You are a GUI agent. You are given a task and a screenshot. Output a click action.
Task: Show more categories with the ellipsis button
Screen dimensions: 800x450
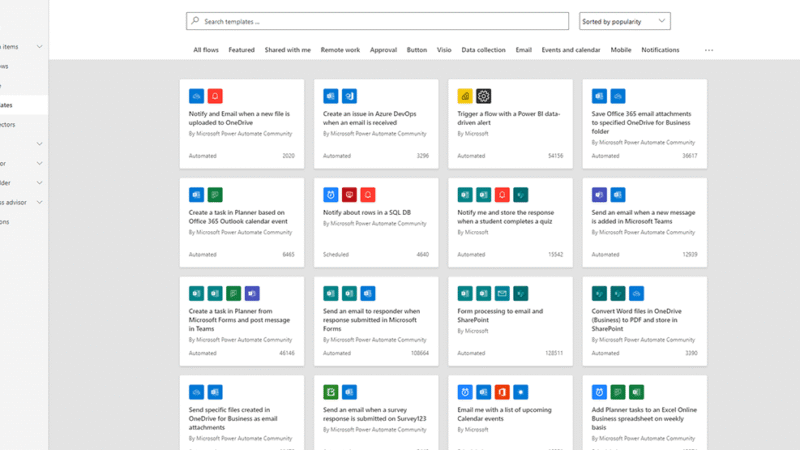pyautogui.click(x=709, y=50)
